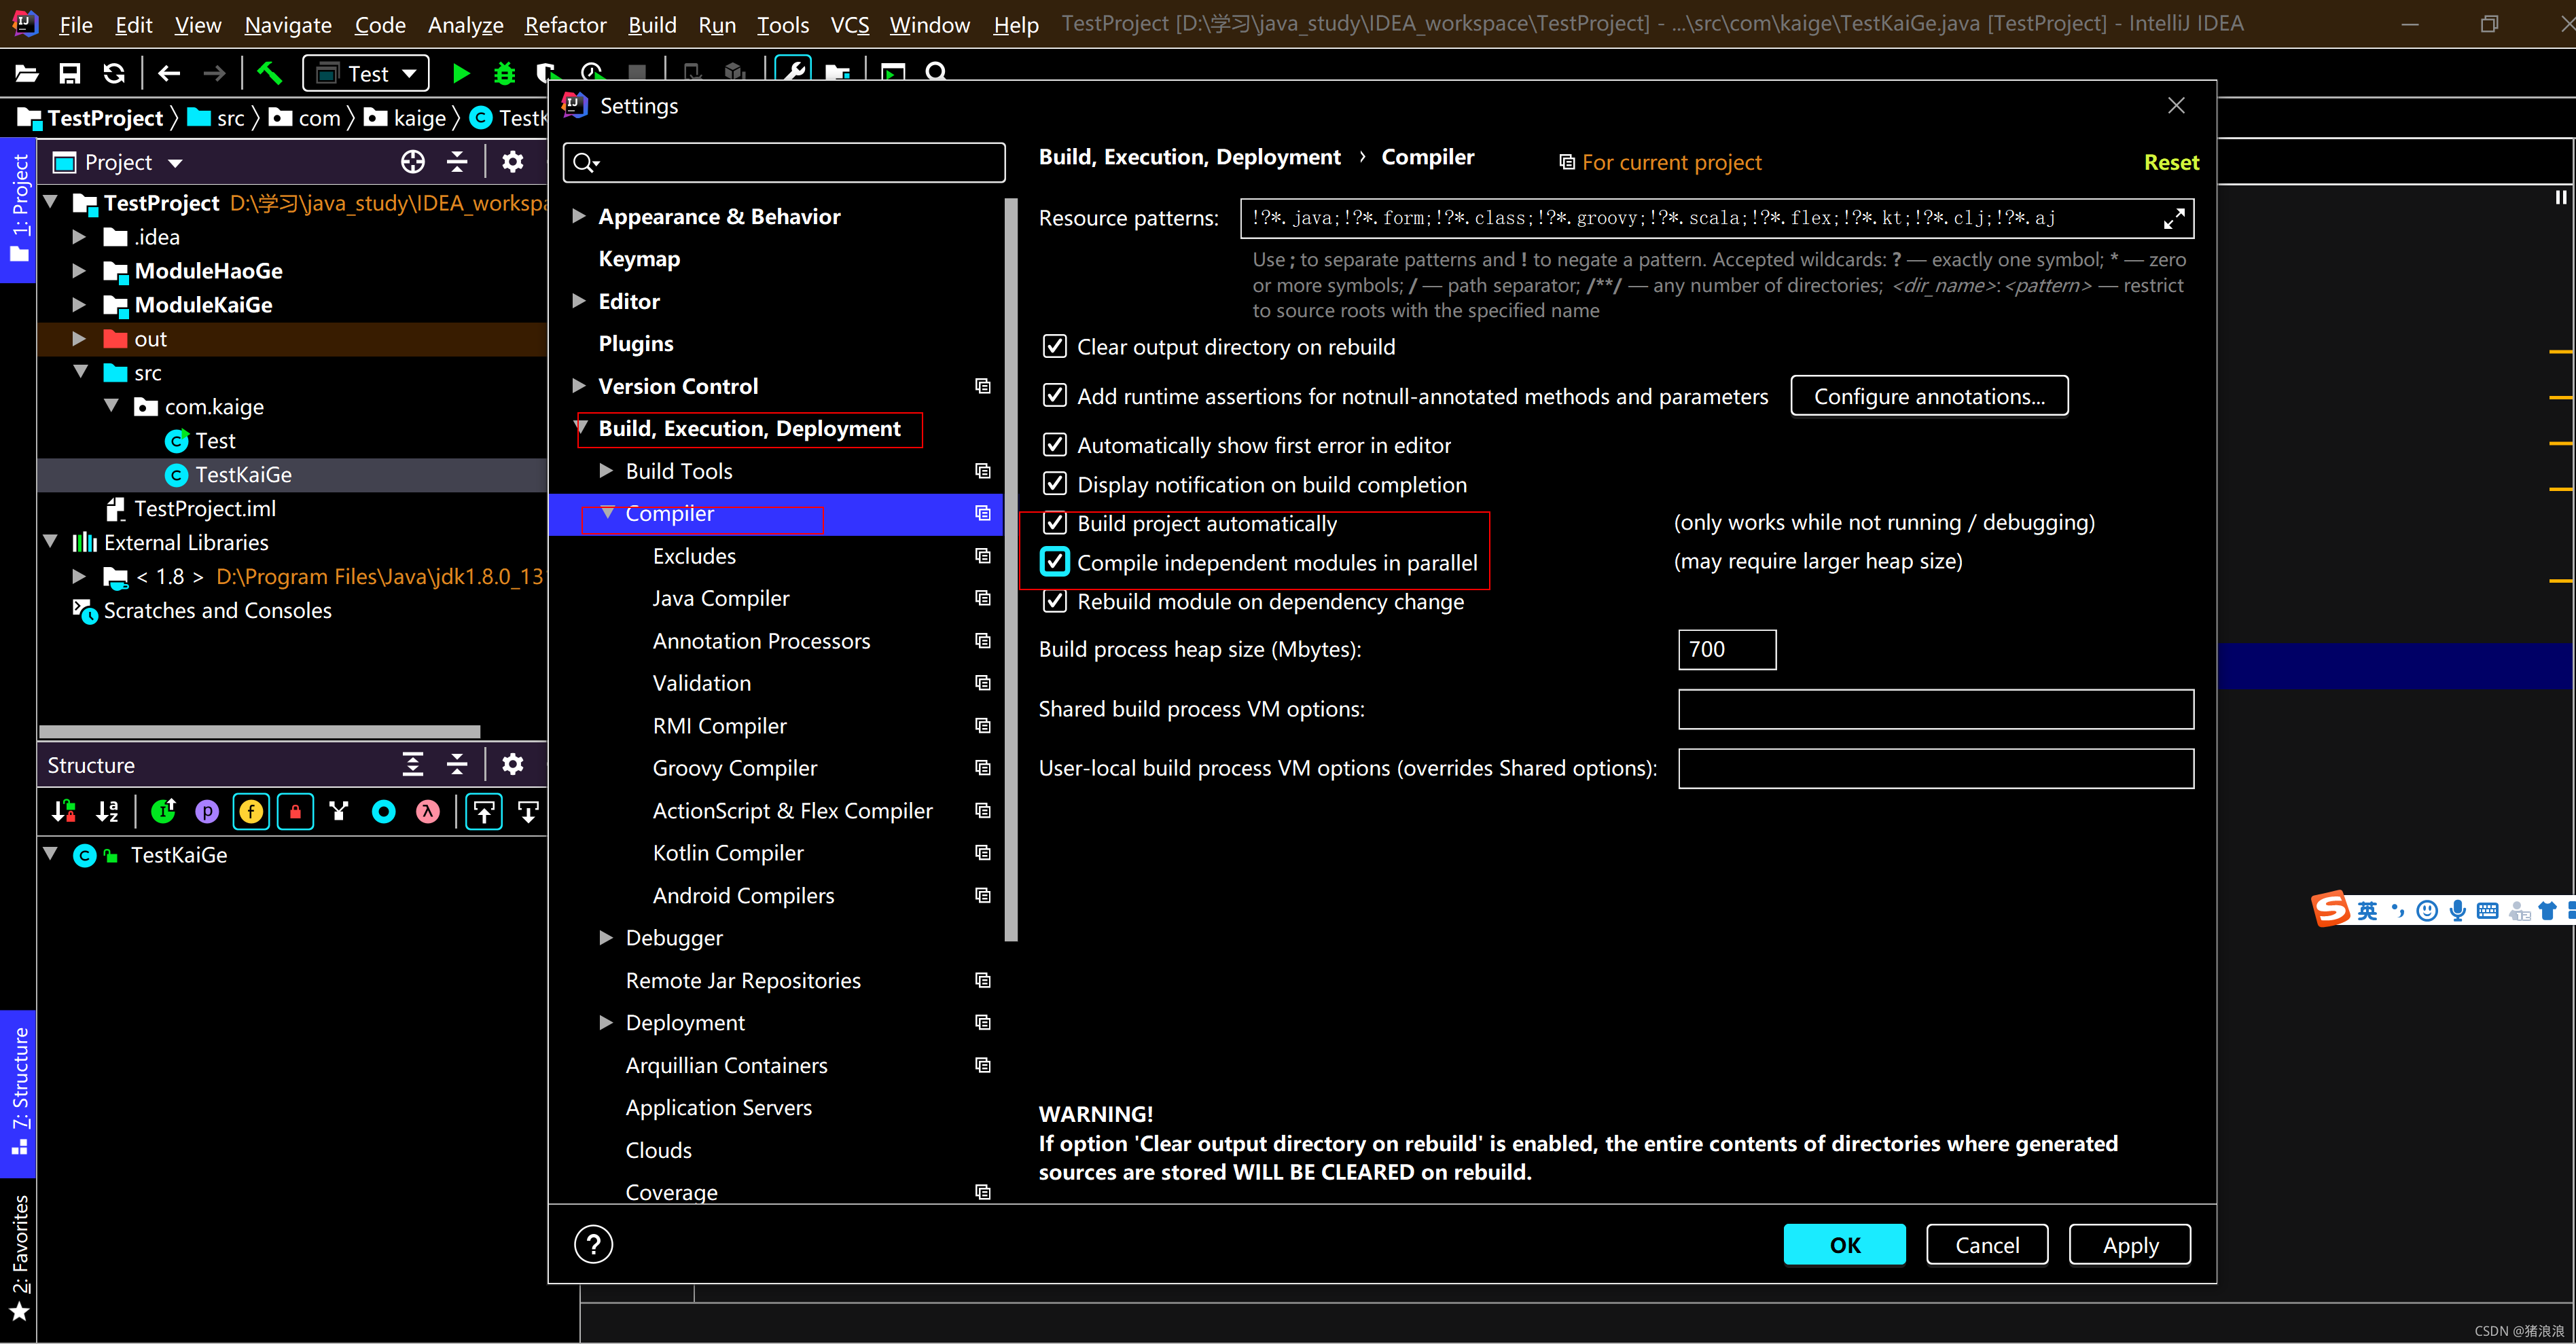Toggle Automatically show first error in editor
The height and width of the screenshot is (1344, 2576).
tap(1054, 444)
